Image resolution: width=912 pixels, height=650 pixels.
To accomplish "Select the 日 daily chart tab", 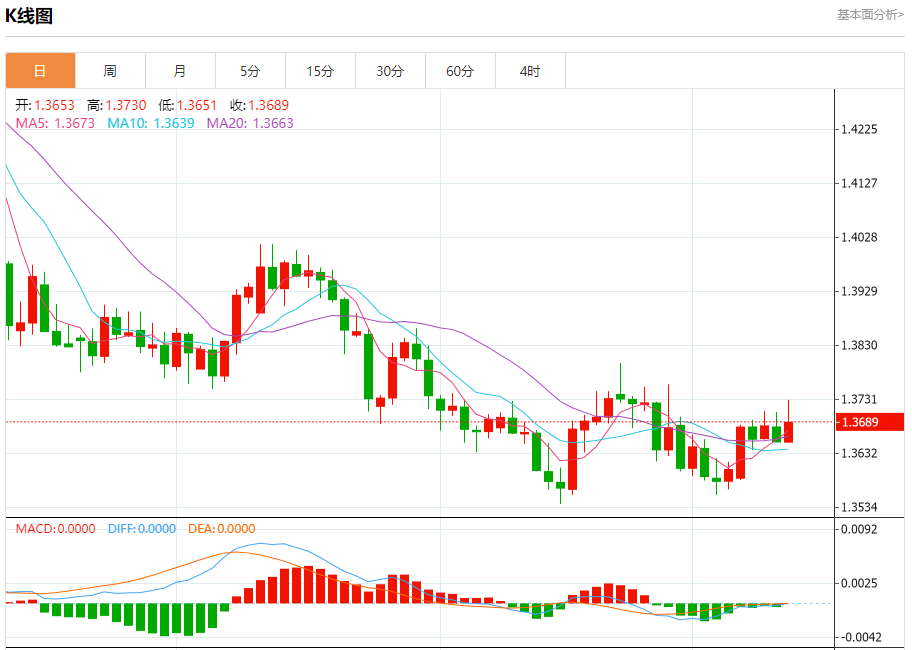I will point(40,71).
